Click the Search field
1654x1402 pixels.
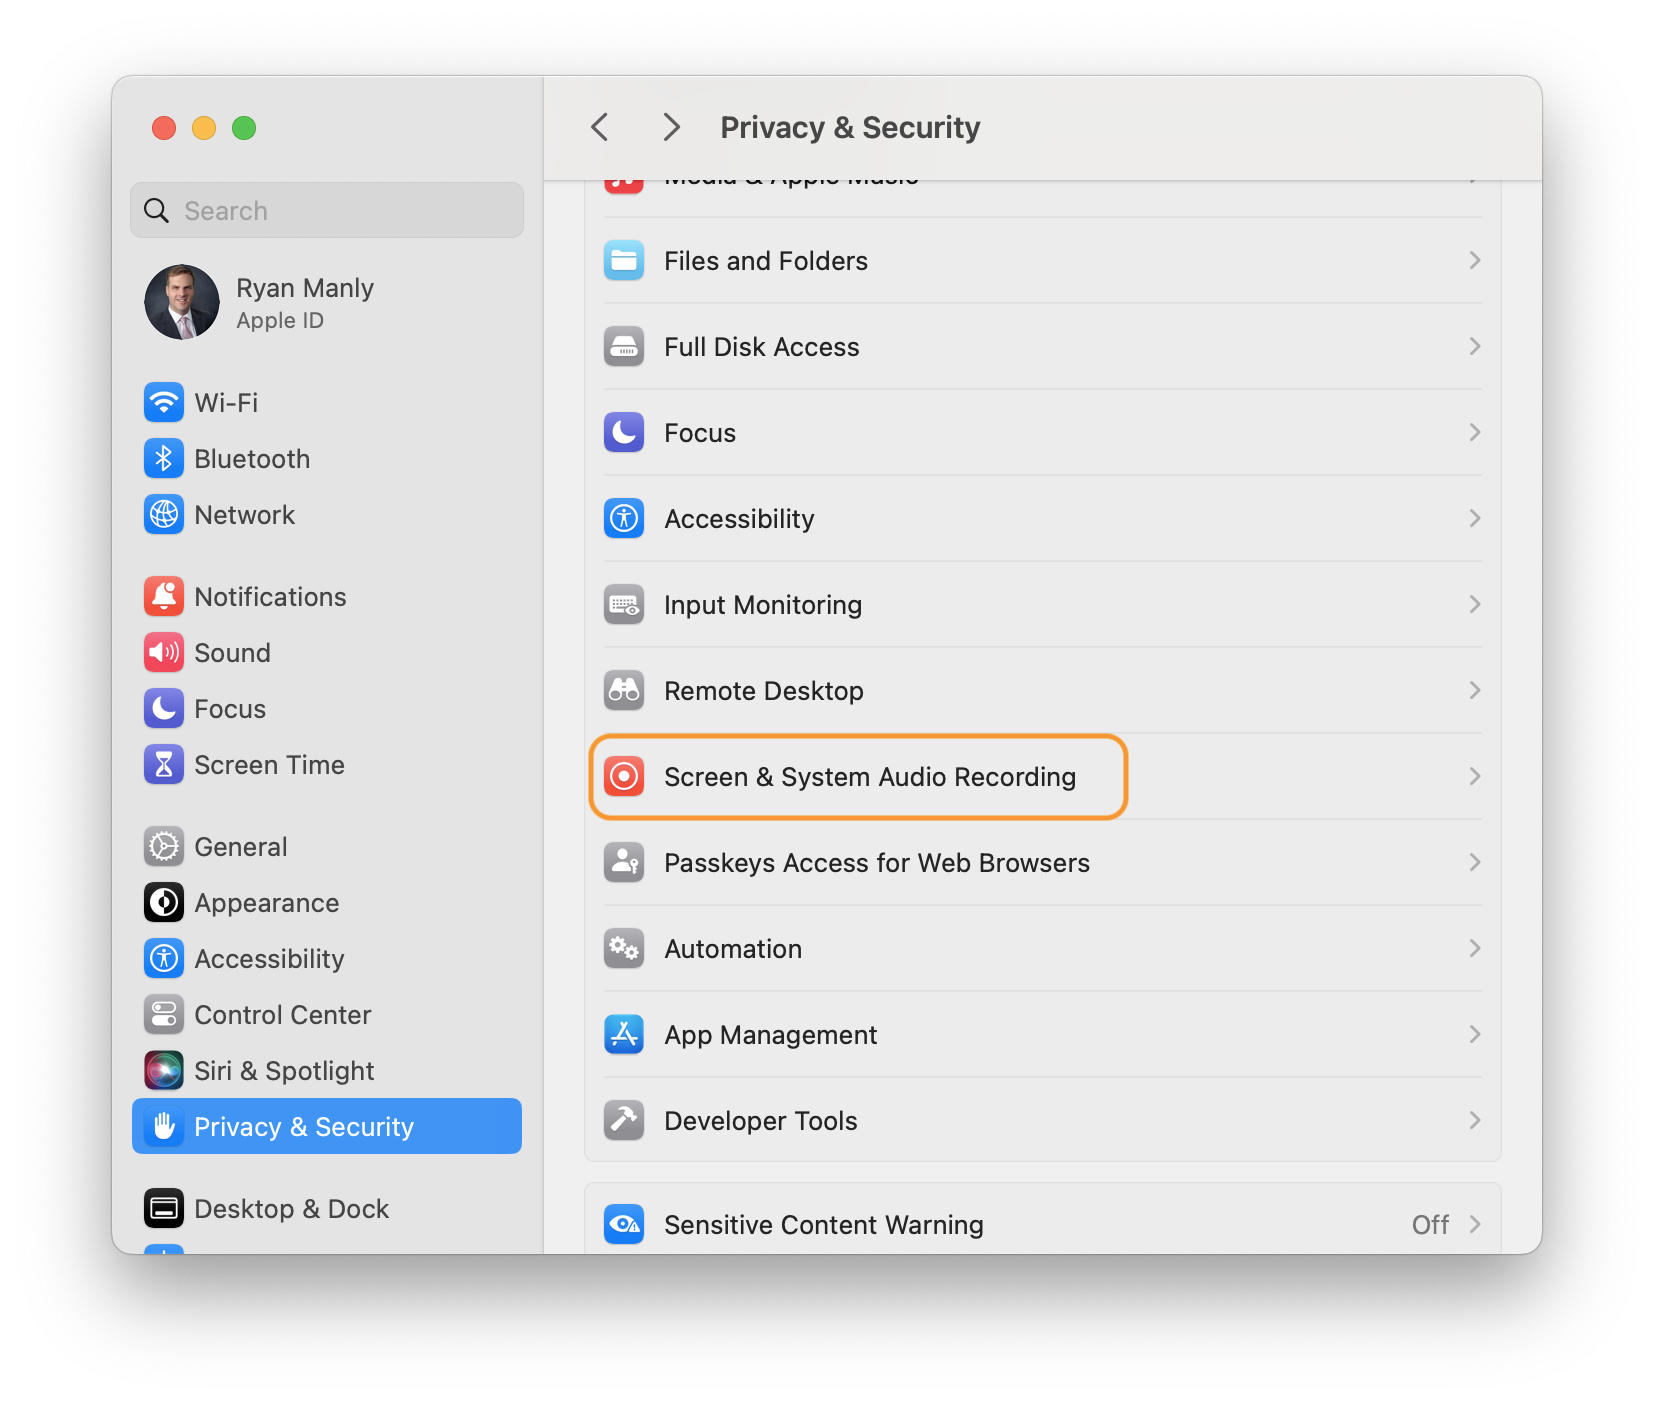coord(327,211)
